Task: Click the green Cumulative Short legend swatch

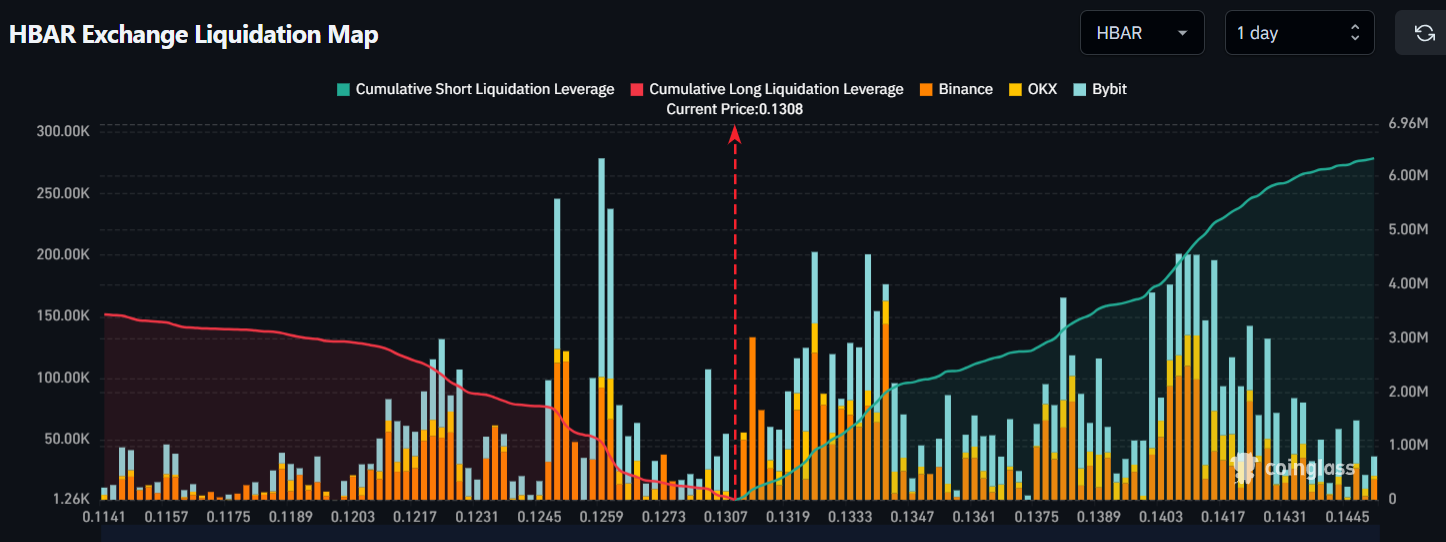Action: click(x=344, y=89)
